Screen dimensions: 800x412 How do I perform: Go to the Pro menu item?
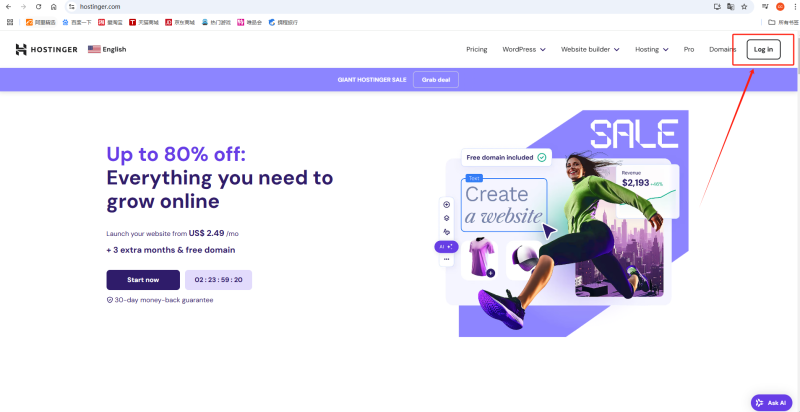tap(689, 49)
